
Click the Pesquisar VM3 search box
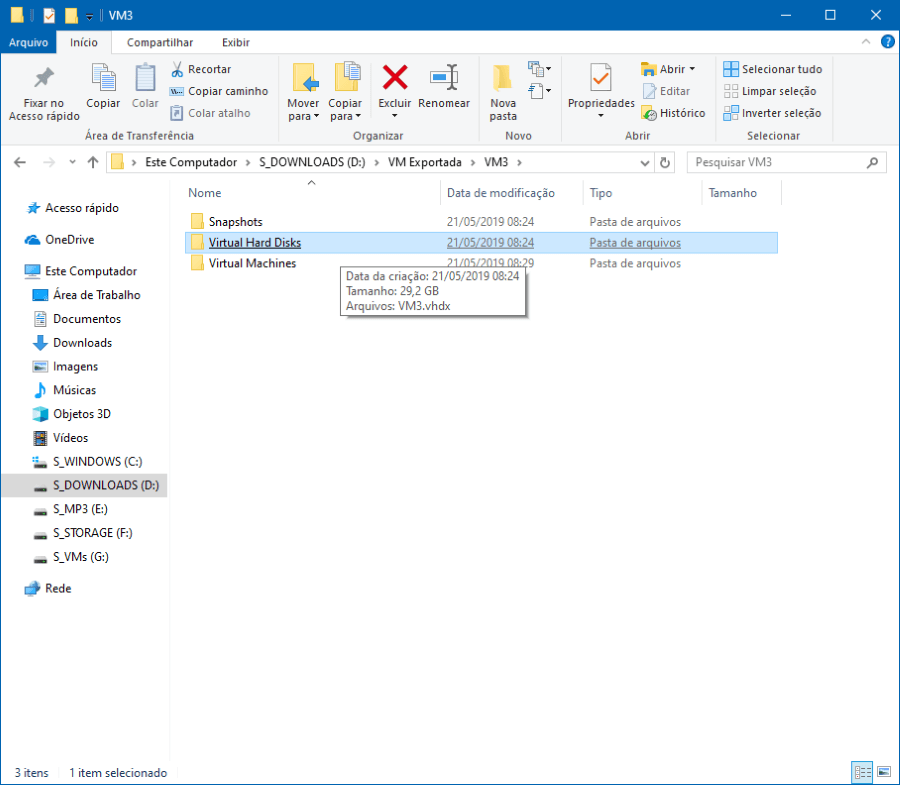(x=786, y=162)
